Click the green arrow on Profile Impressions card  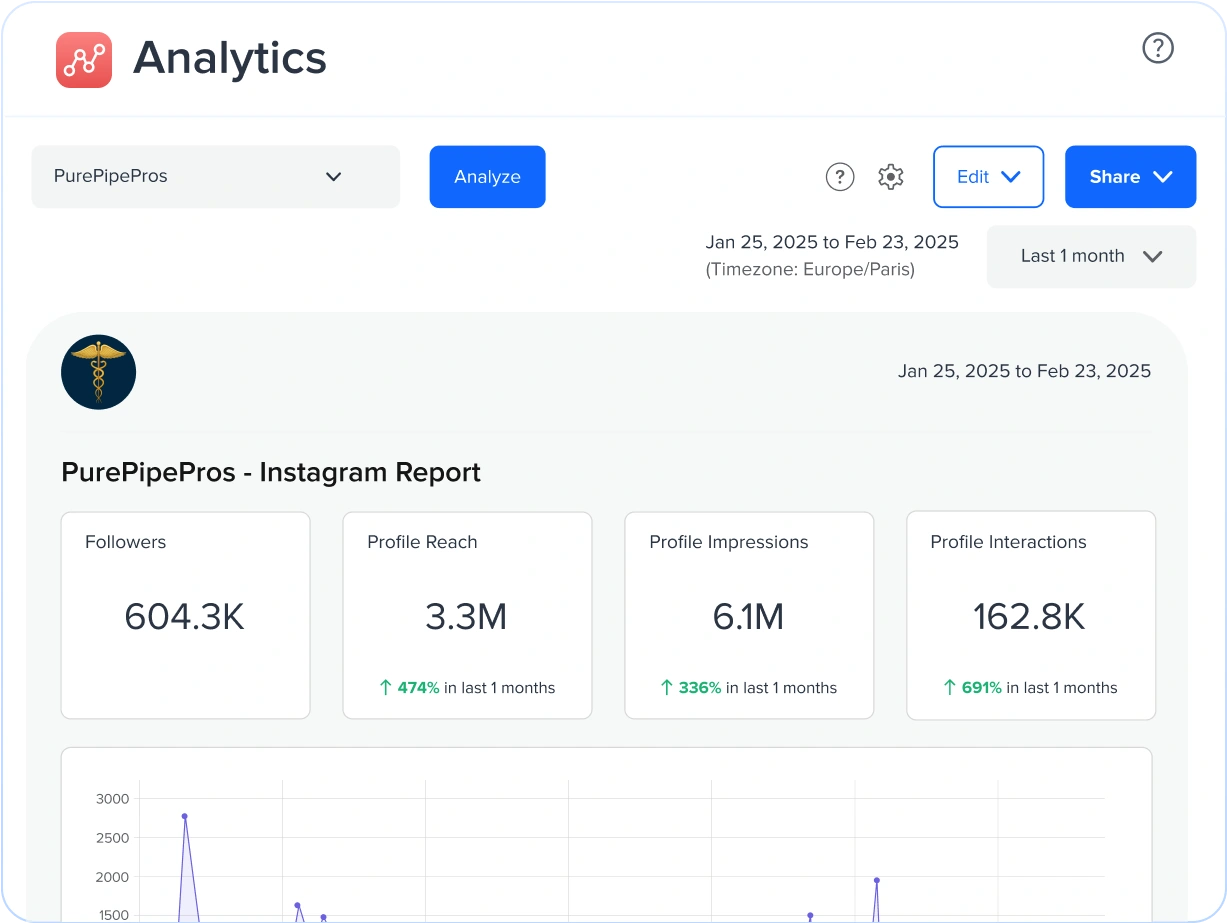pyautogui.click(x=666, y=687)
